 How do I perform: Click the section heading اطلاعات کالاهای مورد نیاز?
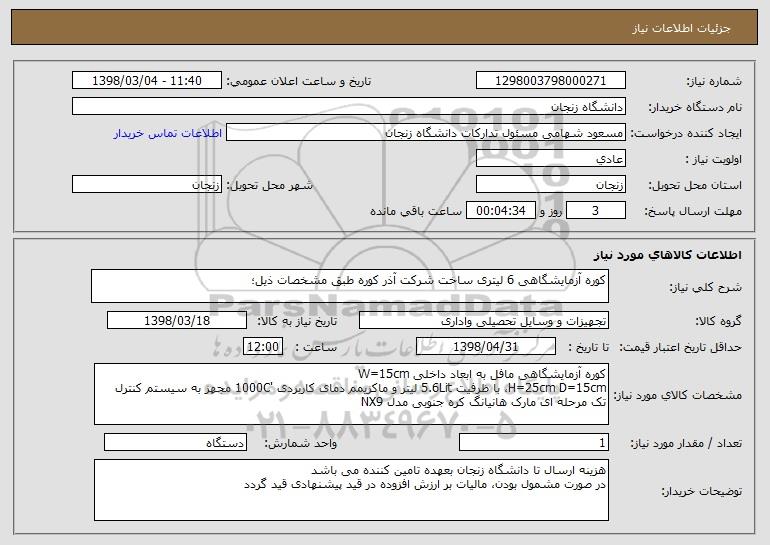click(x=668, y=255)
